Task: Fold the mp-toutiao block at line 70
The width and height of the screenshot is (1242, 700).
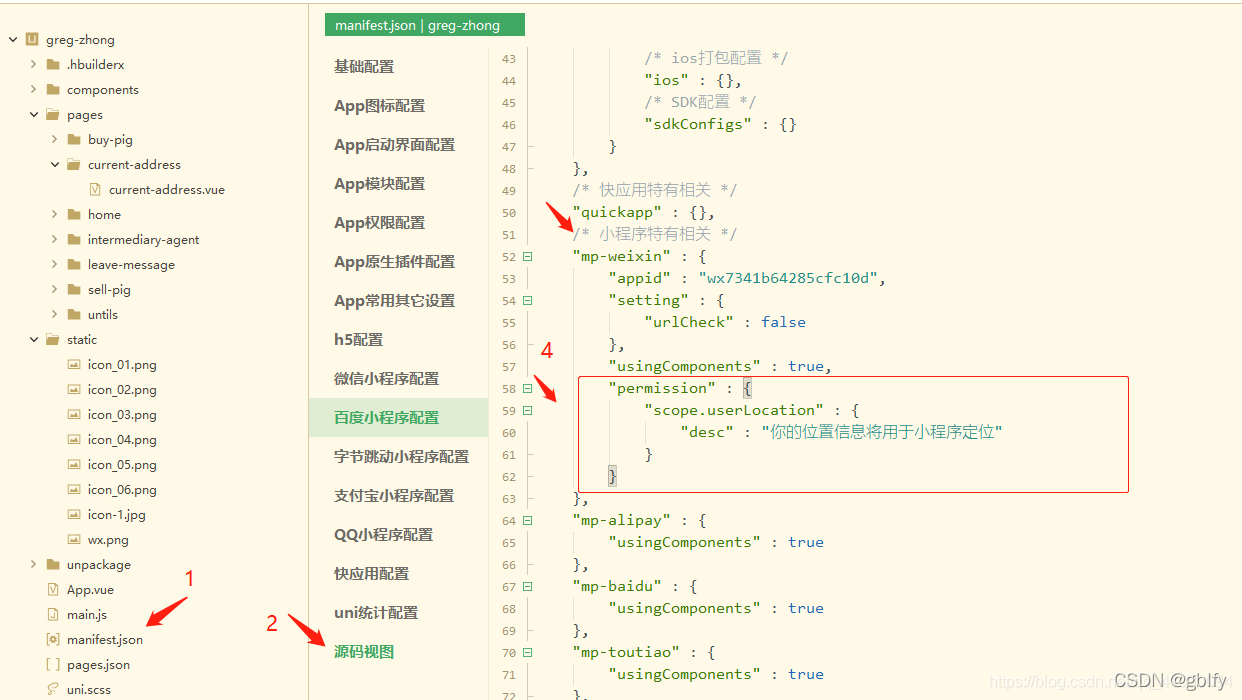Action: [x=528, y=652]
